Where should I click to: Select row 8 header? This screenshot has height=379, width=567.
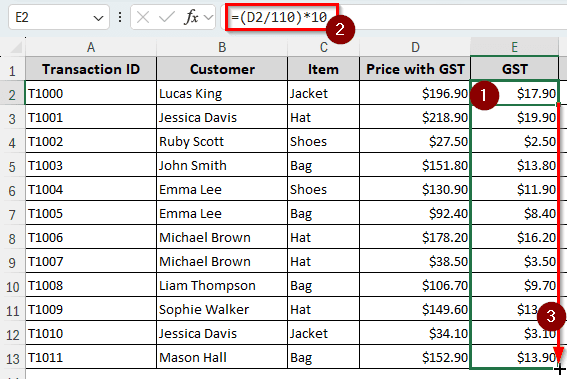click(x=13, y=238)
